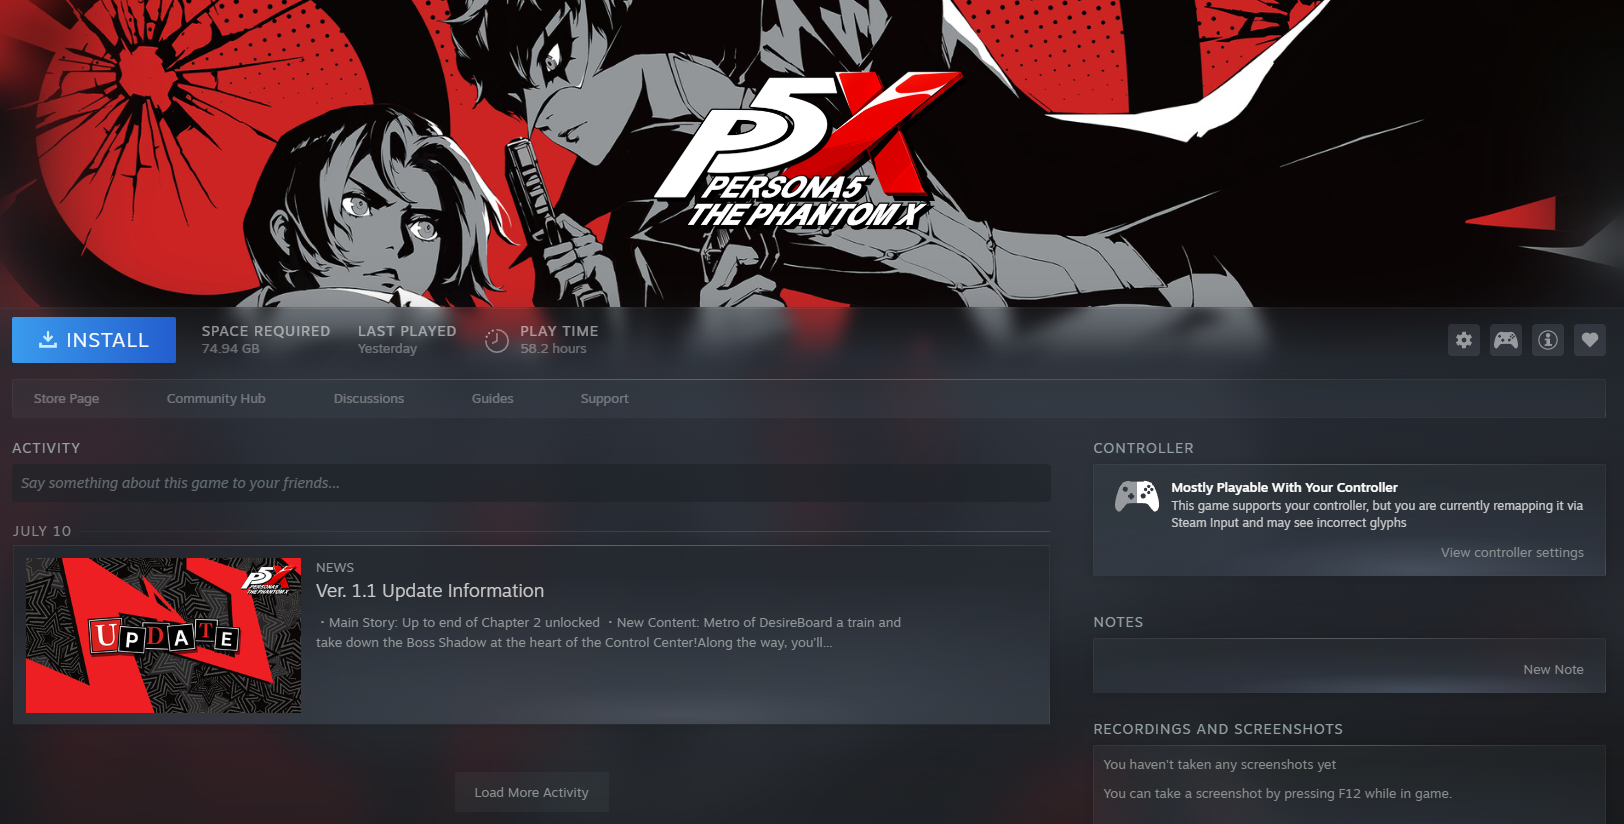
Task: Click Load More Activity button
Action: tap(532, 792)
